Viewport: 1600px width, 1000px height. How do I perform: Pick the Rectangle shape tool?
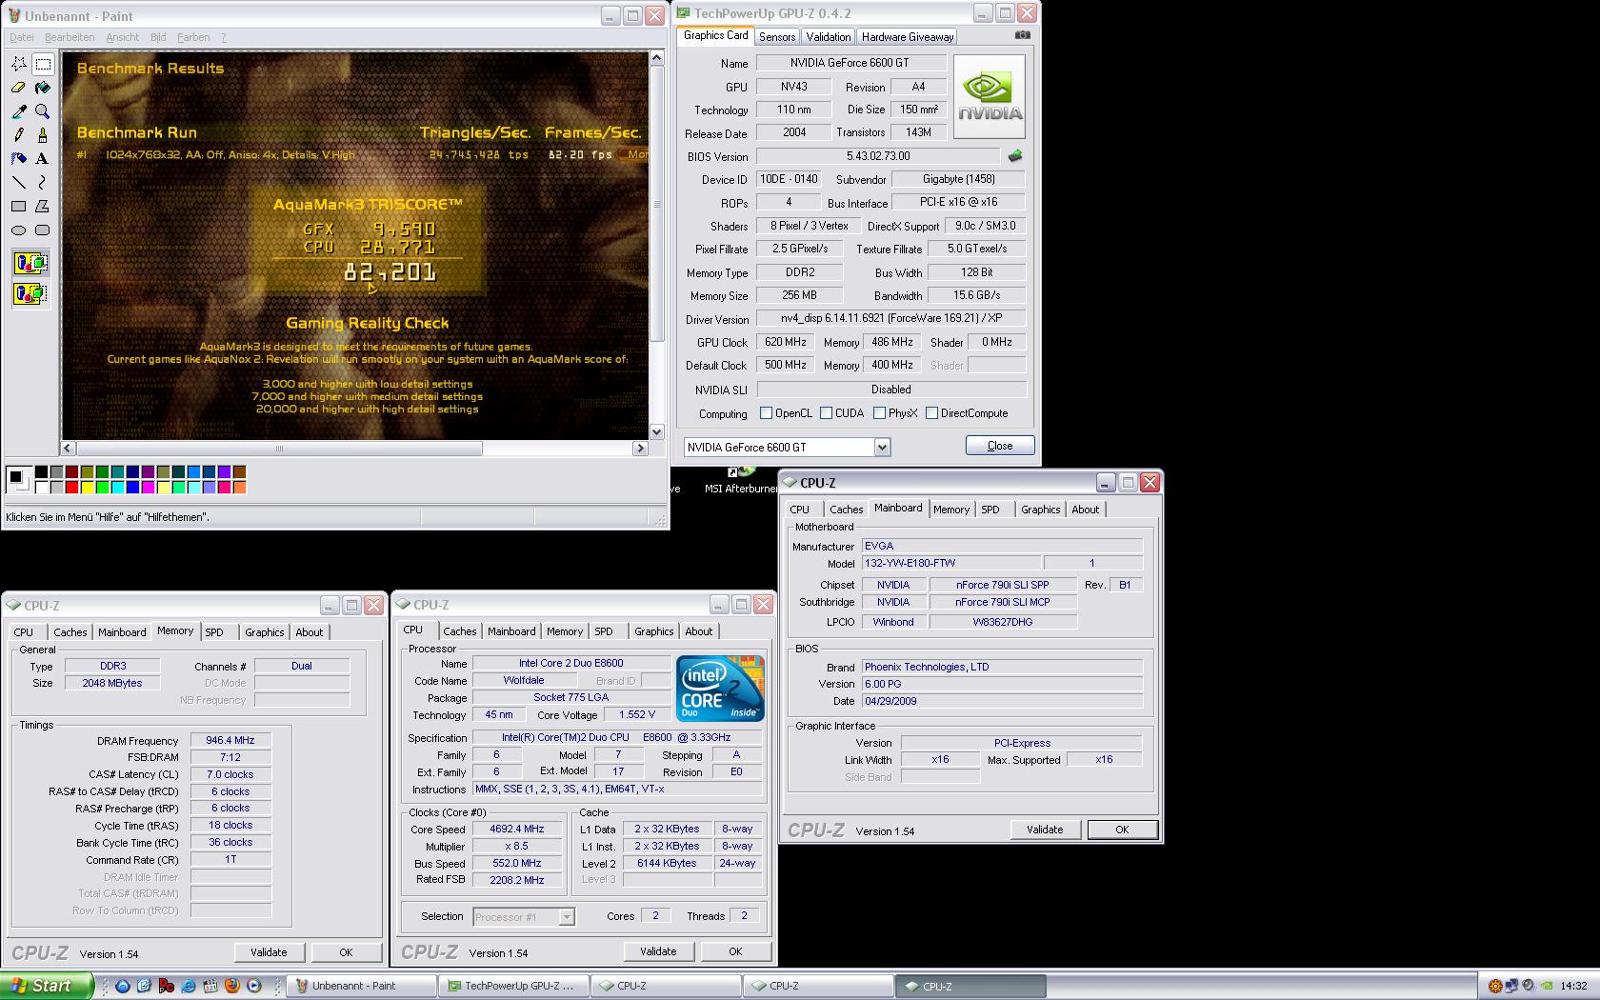pyautogui.click(x=18, y=206)
